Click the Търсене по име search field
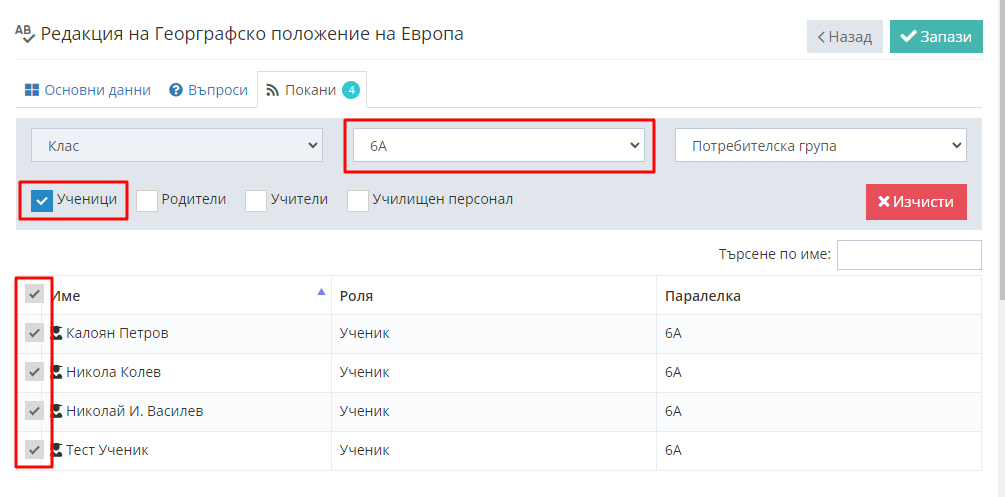The width and height of the screenshot is (1005, 497). [908, 255]
